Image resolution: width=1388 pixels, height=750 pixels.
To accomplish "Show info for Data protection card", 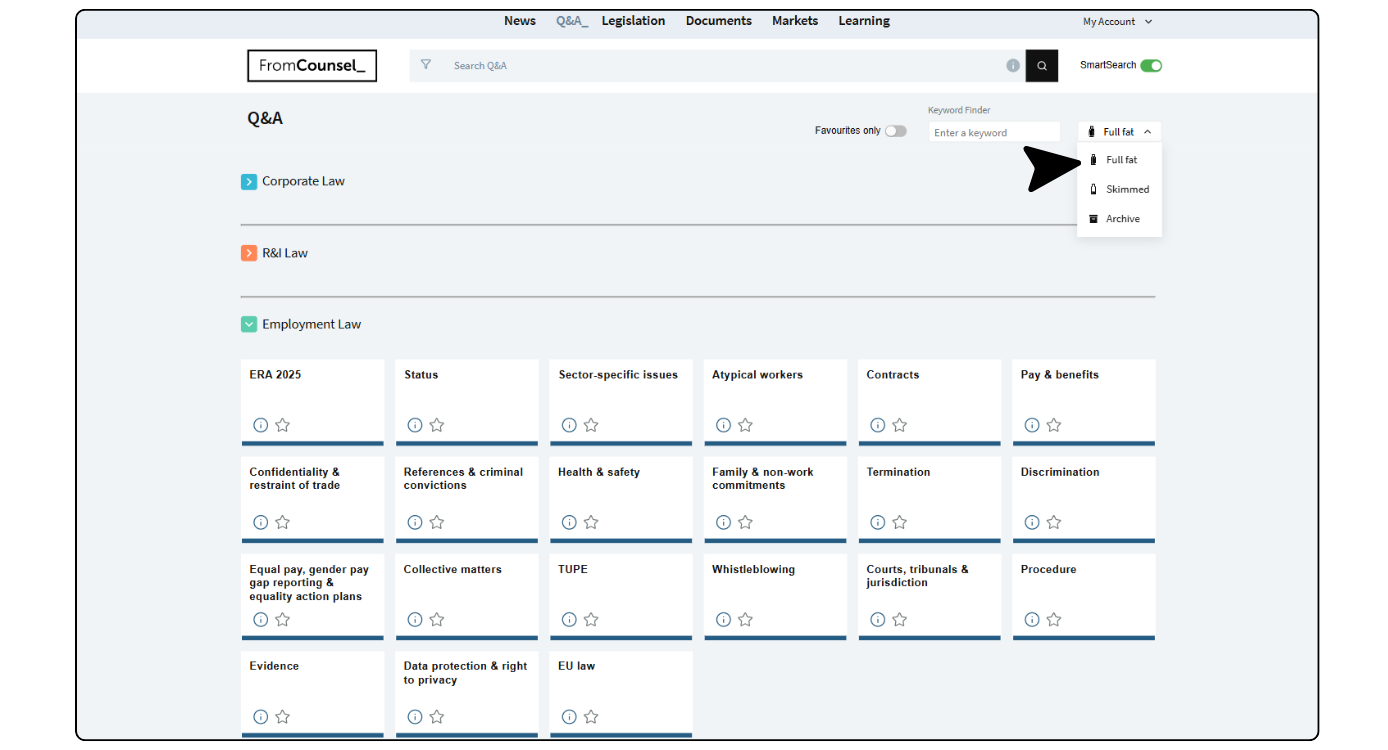I will 415,716.
